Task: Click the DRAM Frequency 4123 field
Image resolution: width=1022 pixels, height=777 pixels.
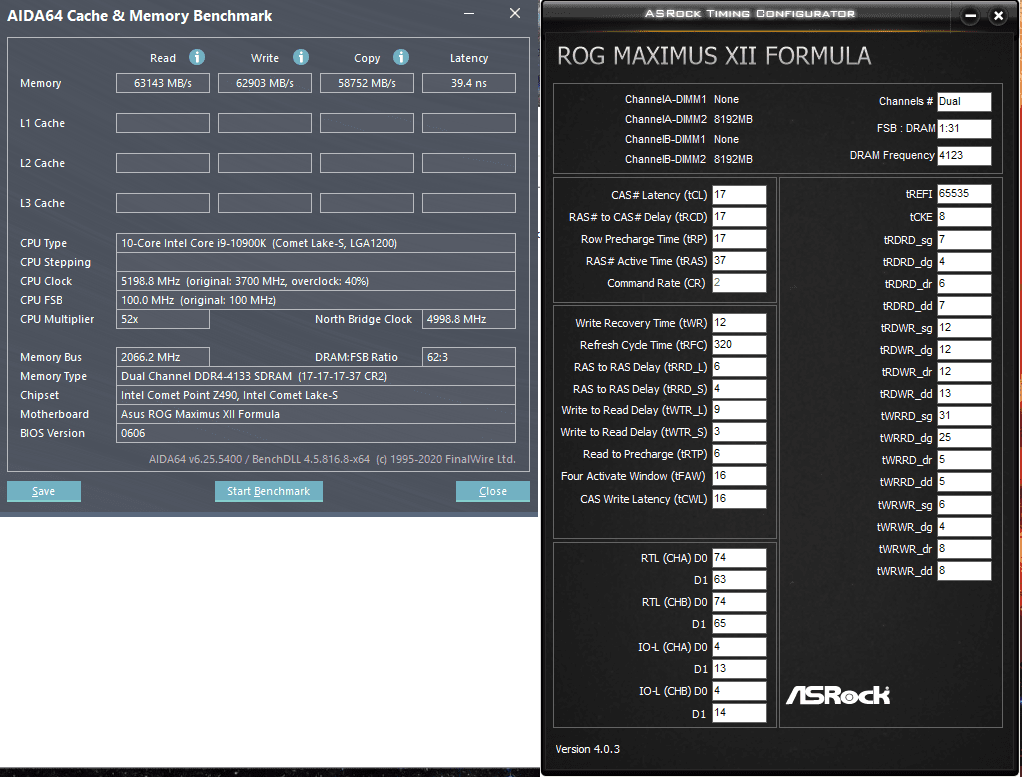Action: (x=964, y=155)
